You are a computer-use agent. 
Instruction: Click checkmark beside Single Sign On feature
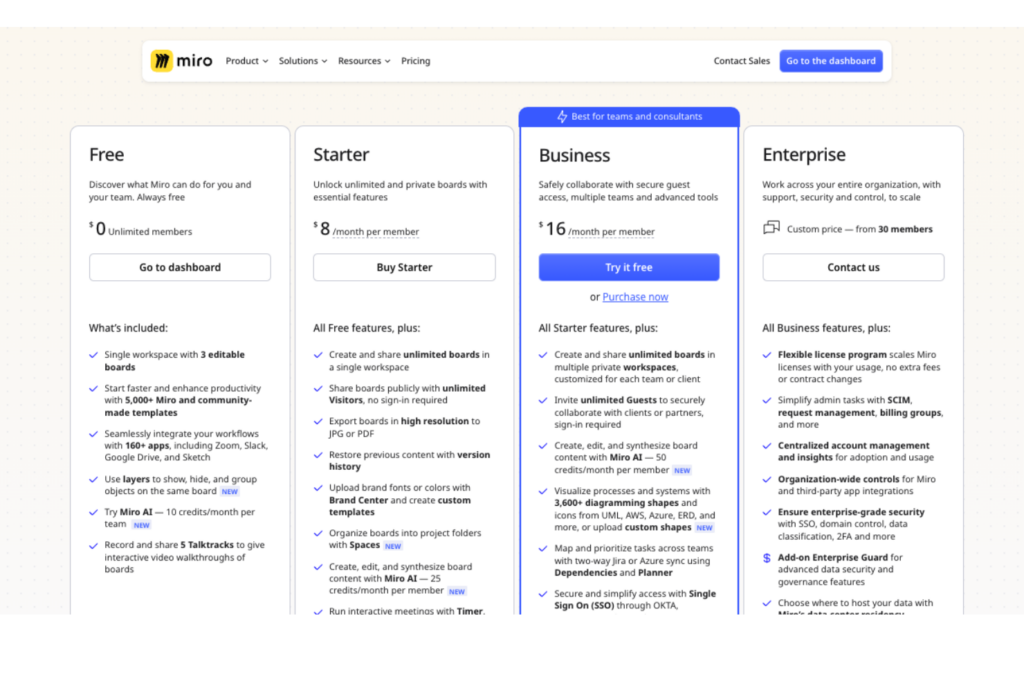(x=543, y=594)
